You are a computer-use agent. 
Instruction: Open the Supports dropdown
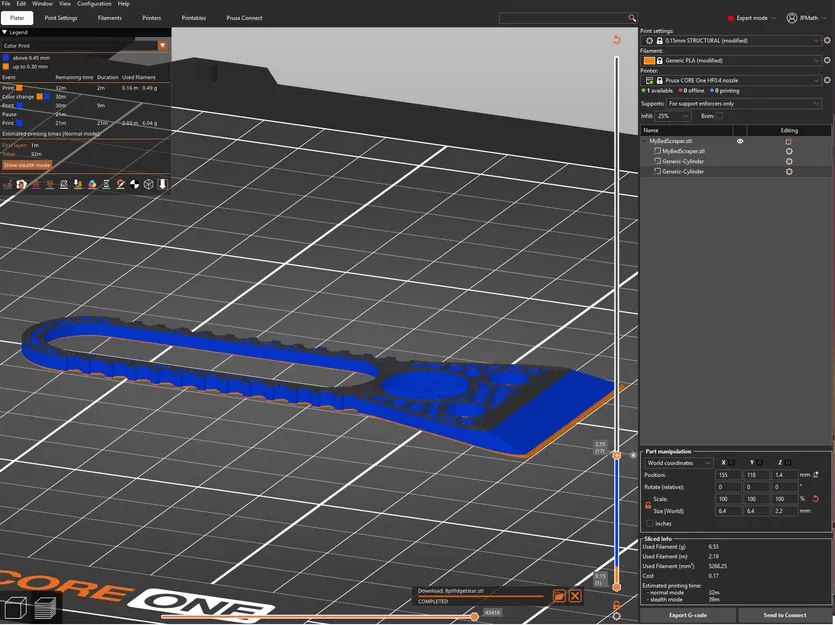743,104
